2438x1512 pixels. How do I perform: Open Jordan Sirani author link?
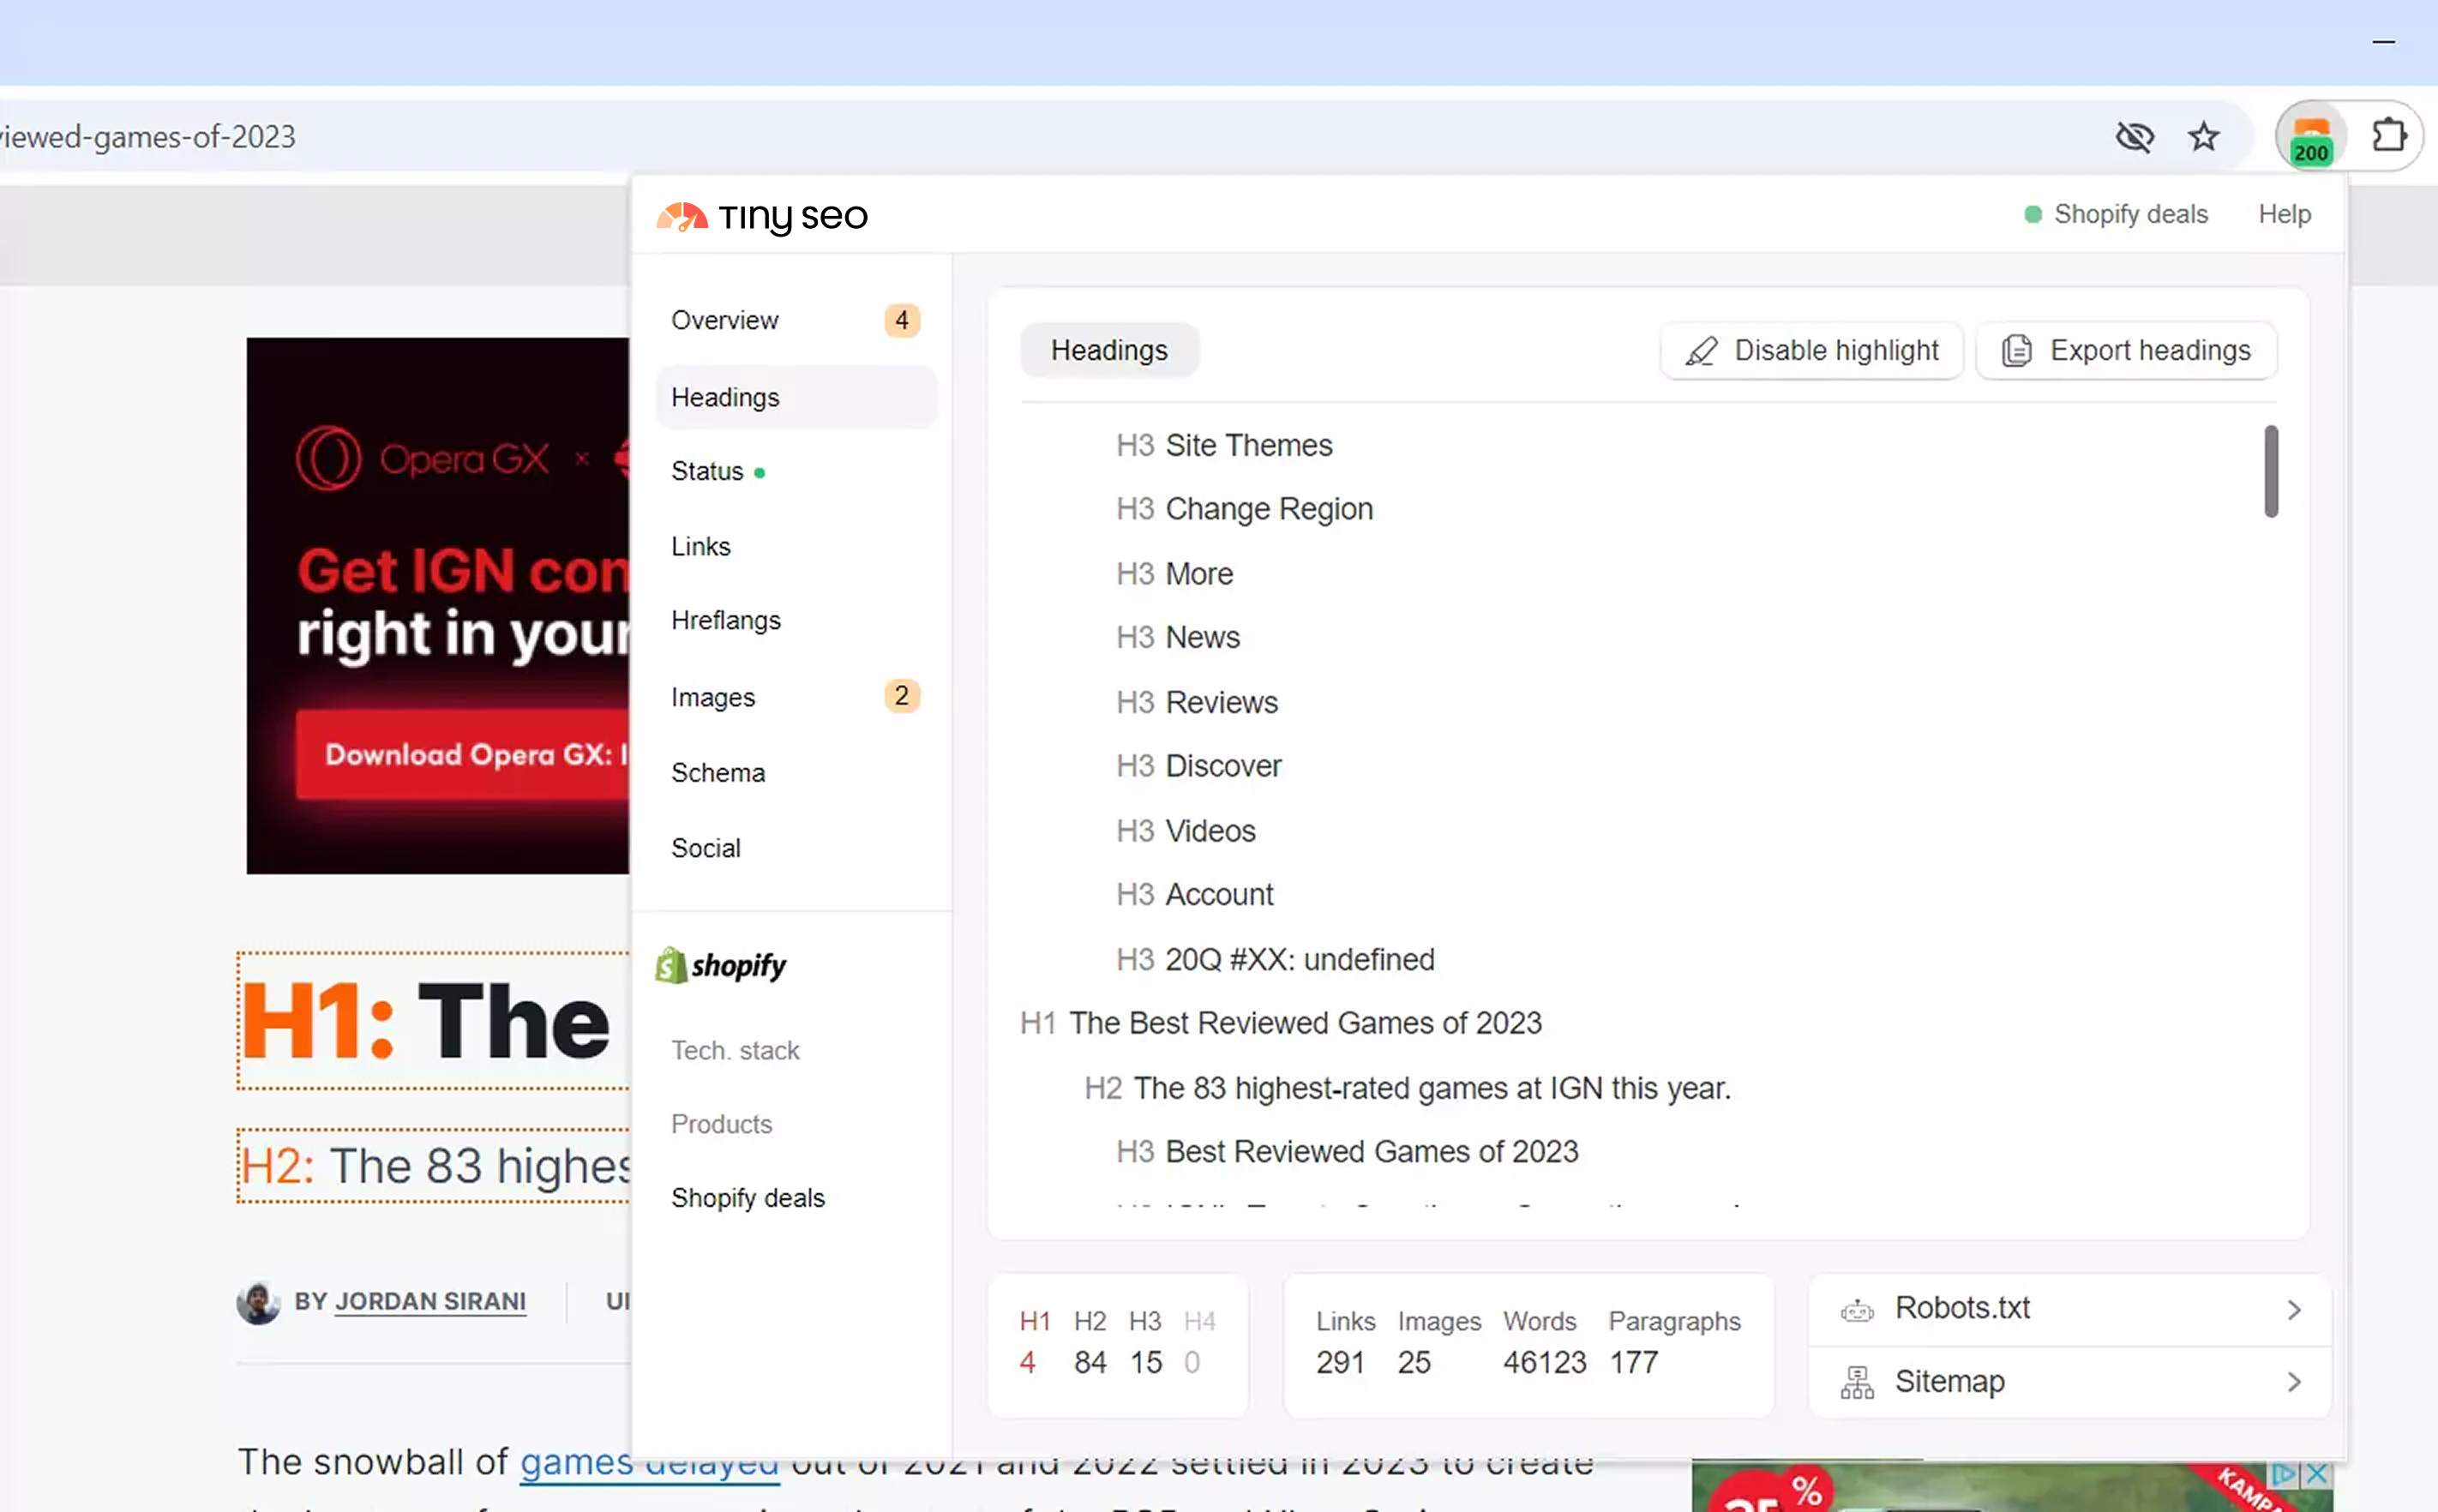pos(430,1301)
